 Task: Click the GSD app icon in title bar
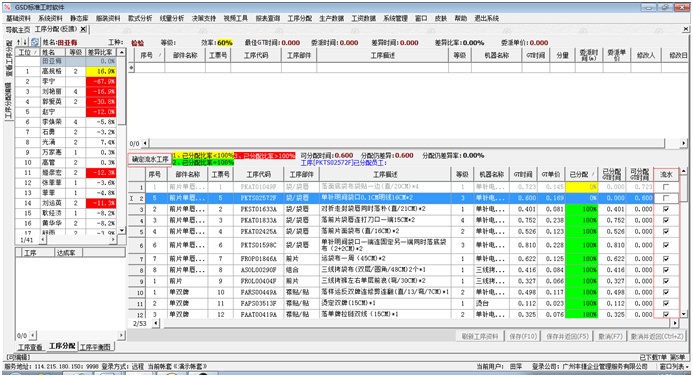coord(7,7)
